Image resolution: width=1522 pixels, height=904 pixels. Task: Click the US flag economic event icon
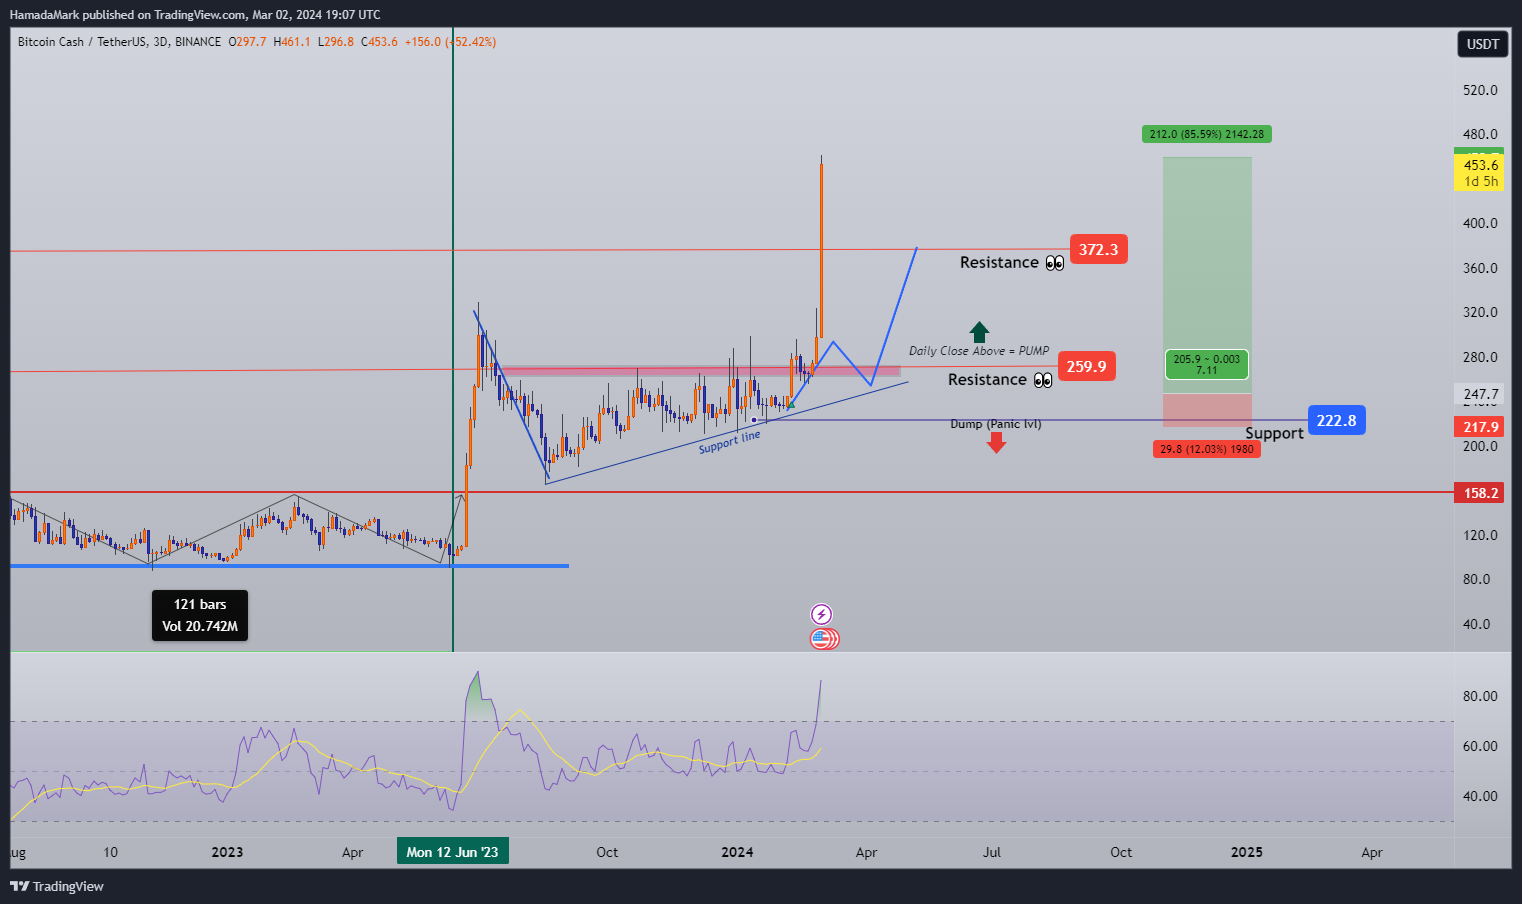(823, 638)
